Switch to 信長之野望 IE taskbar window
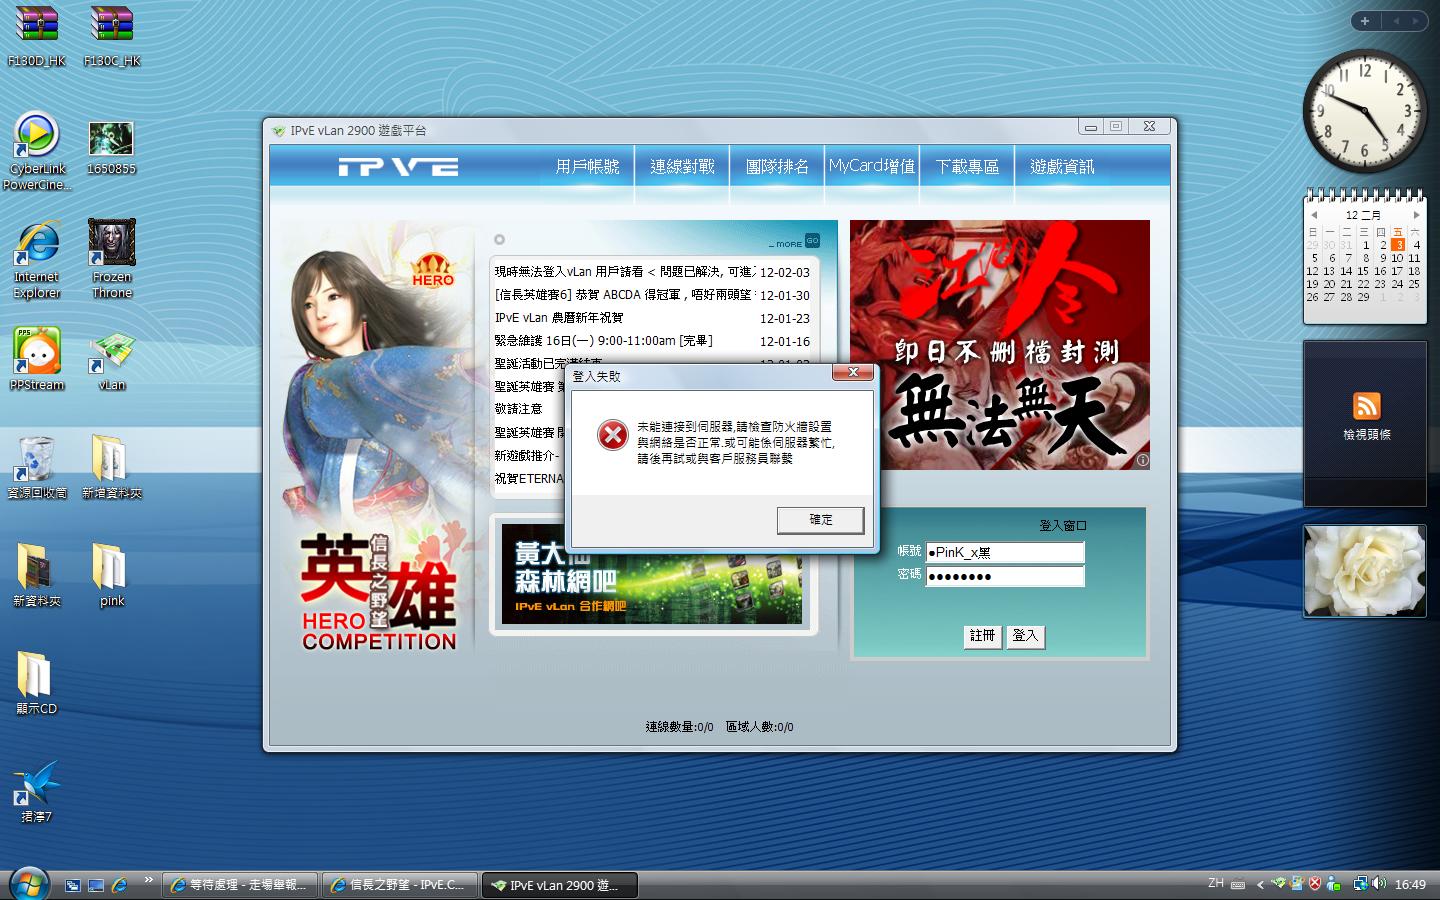The image size is (1440, 900). coord(400,885)
